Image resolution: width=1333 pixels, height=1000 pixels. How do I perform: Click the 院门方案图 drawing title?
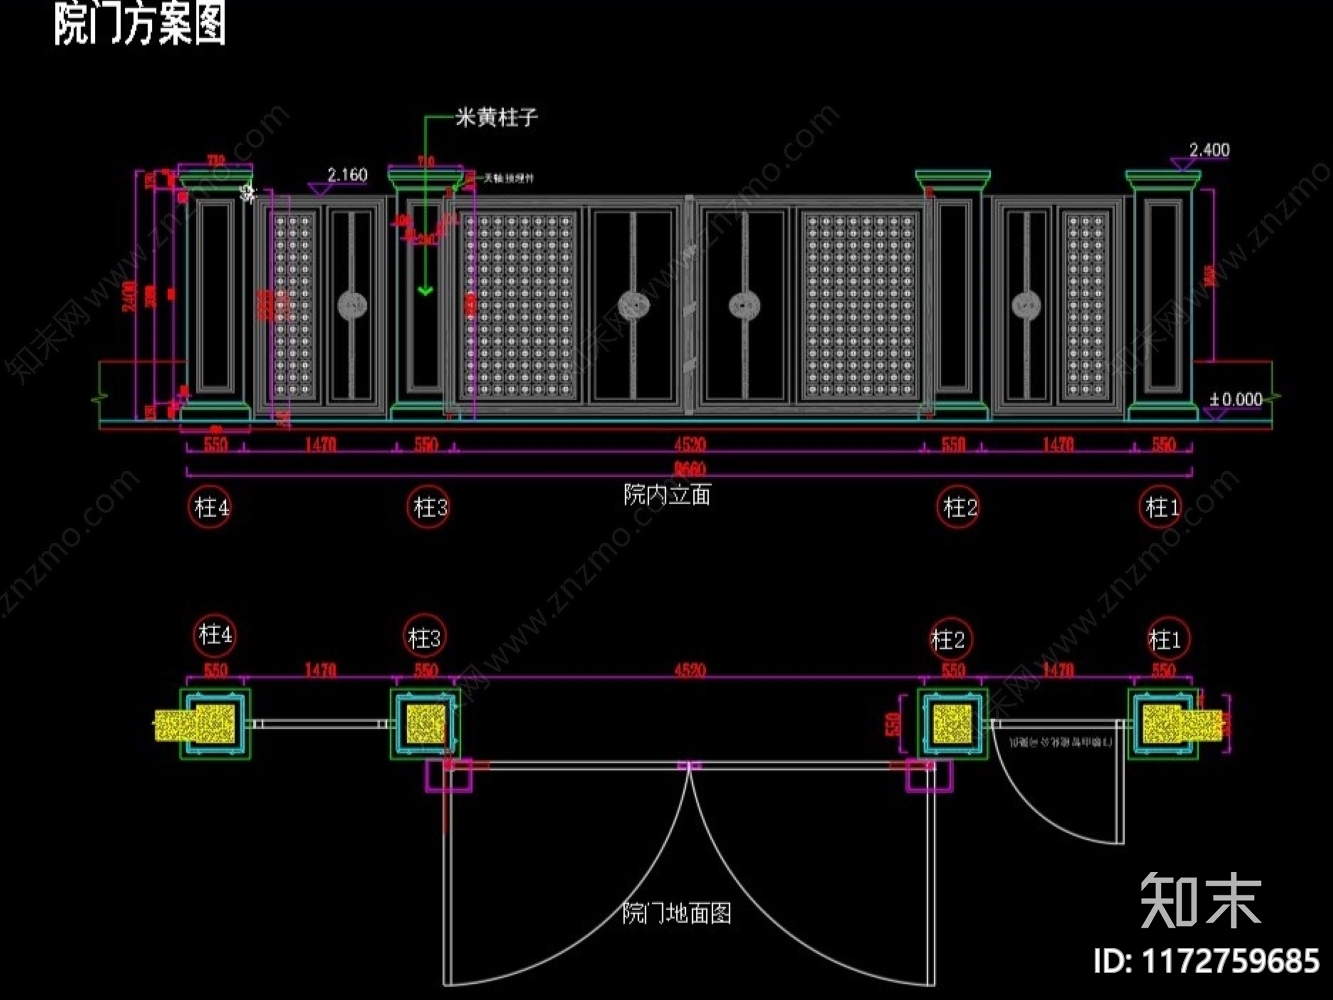click(x=140, y=23)
